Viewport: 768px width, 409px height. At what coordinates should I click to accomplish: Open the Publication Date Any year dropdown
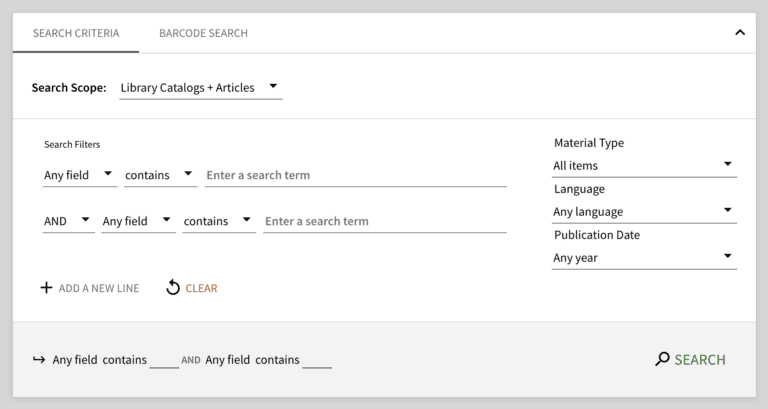644,257
